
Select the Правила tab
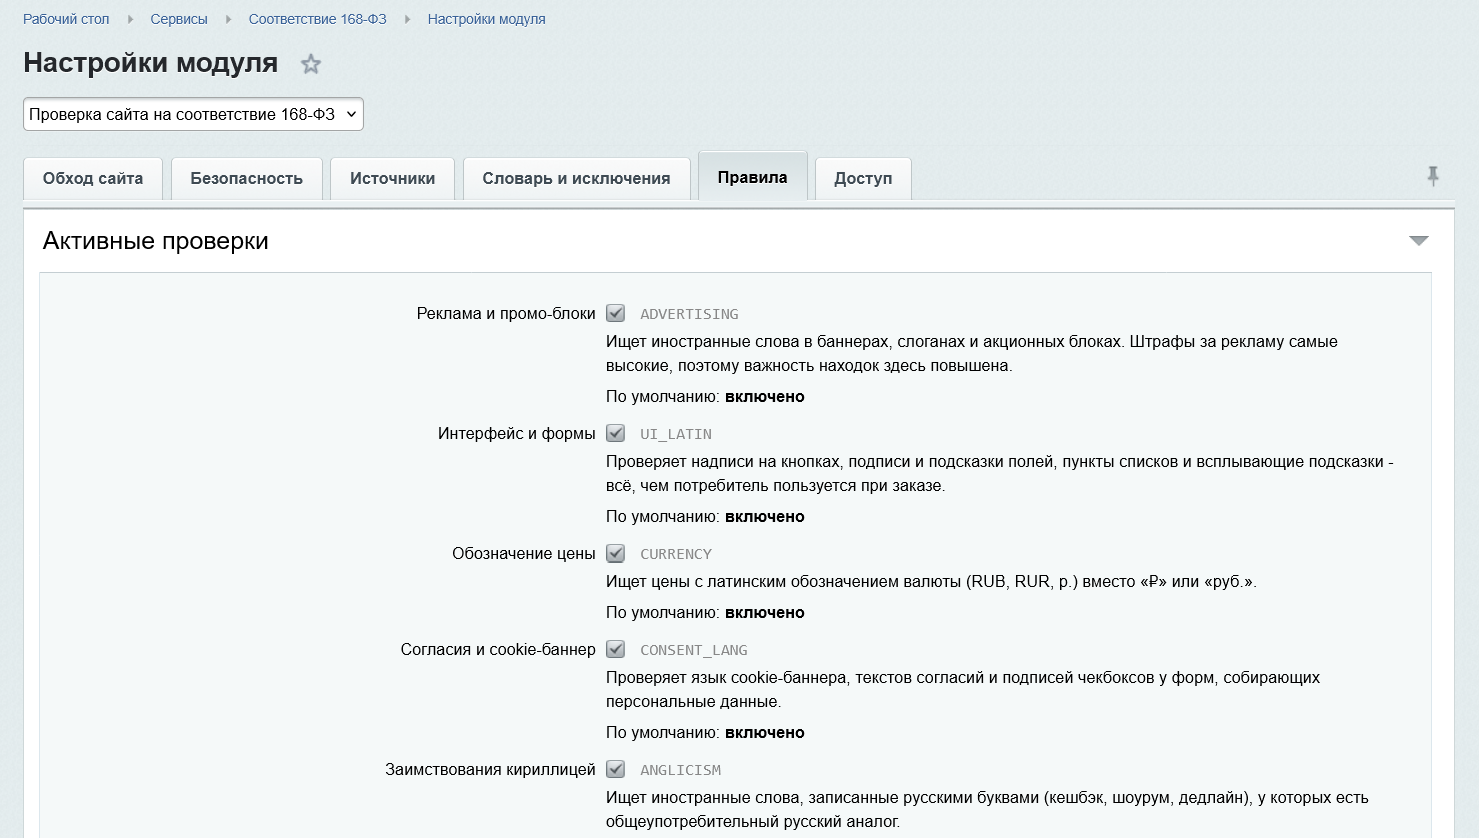[753, 177]
